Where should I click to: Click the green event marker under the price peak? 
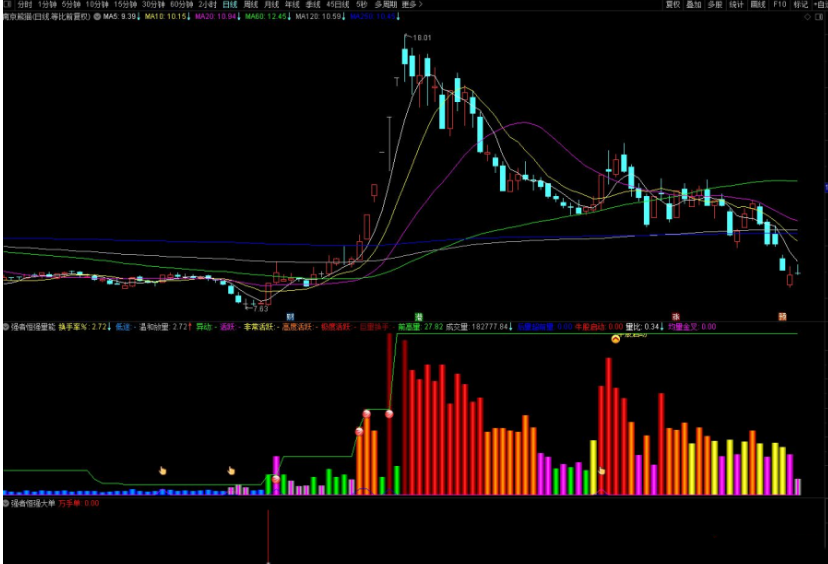pos(418,317)
